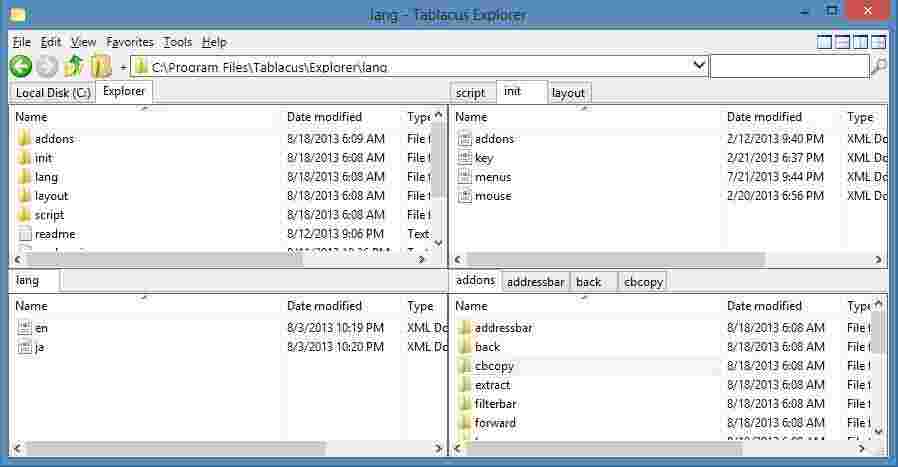Image resolution: width=898 pixels, height=467 pixels.
Task: Click the folder icon inside the address bar
Action: pyautogui.click(x=141, y=66)
